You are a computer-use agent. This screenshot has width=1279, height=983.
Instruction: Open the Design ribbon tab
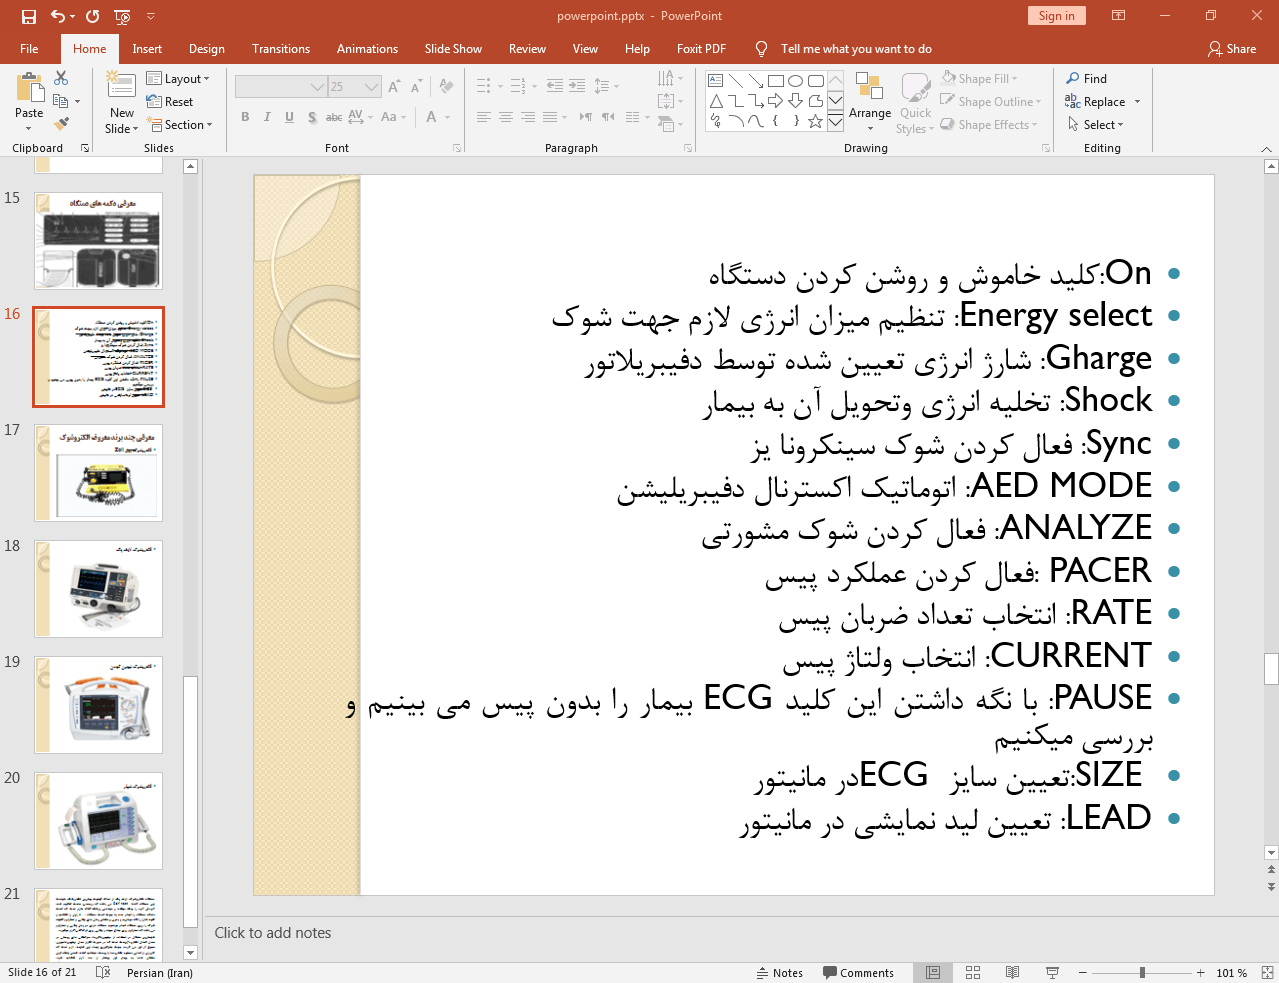[x=207, y=48]
